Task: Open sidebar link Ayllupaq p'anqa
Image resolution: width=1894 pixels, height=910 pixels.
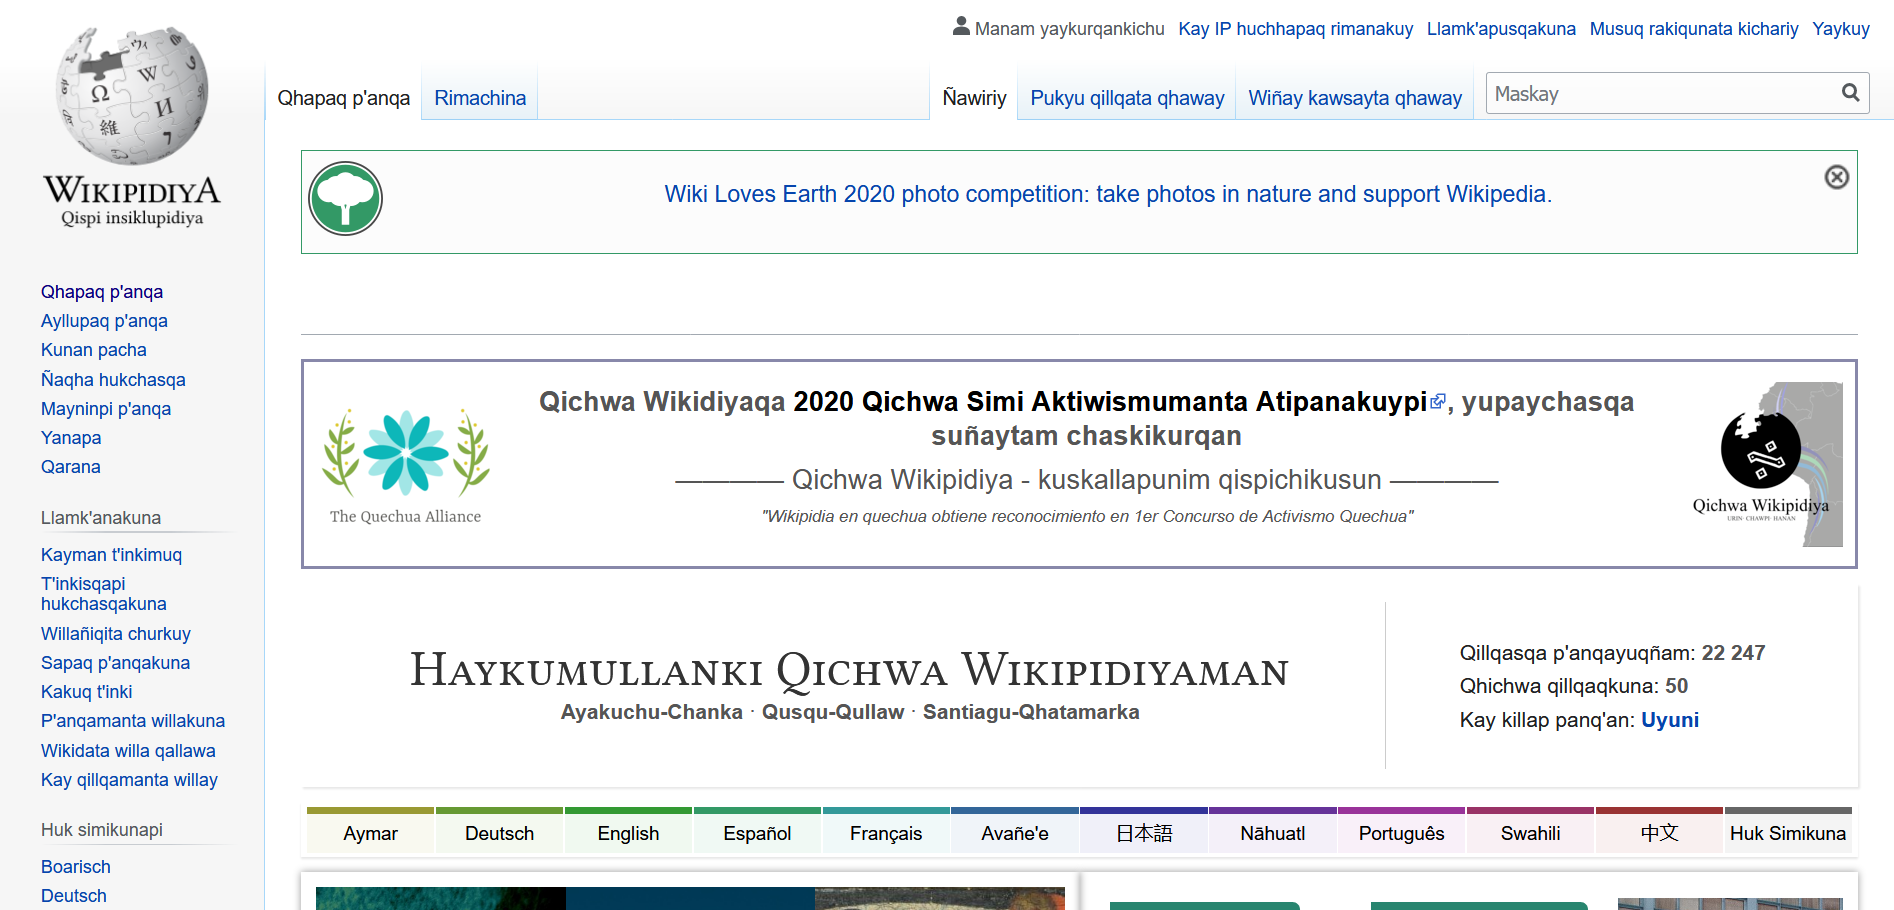Action: coord(104,321)
